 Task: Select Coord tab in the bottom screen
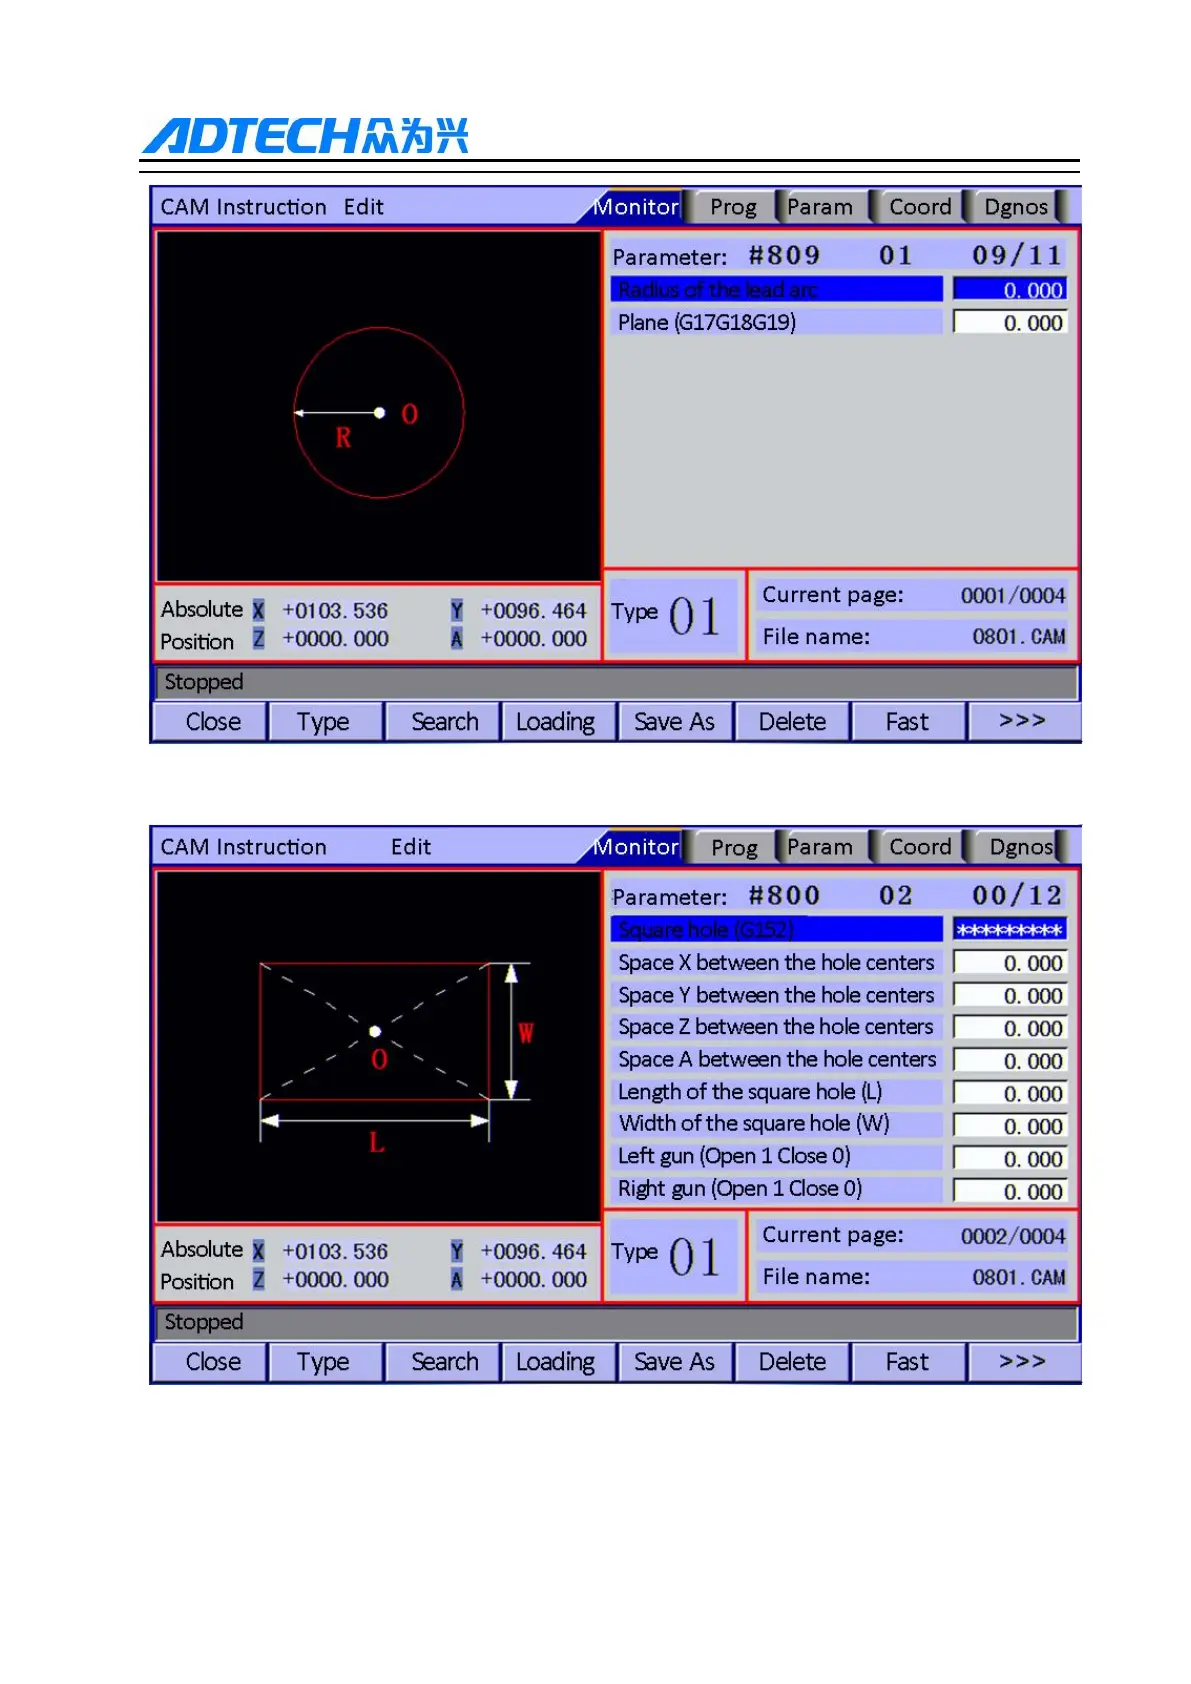pyautogui.click(x=920, y=847)
